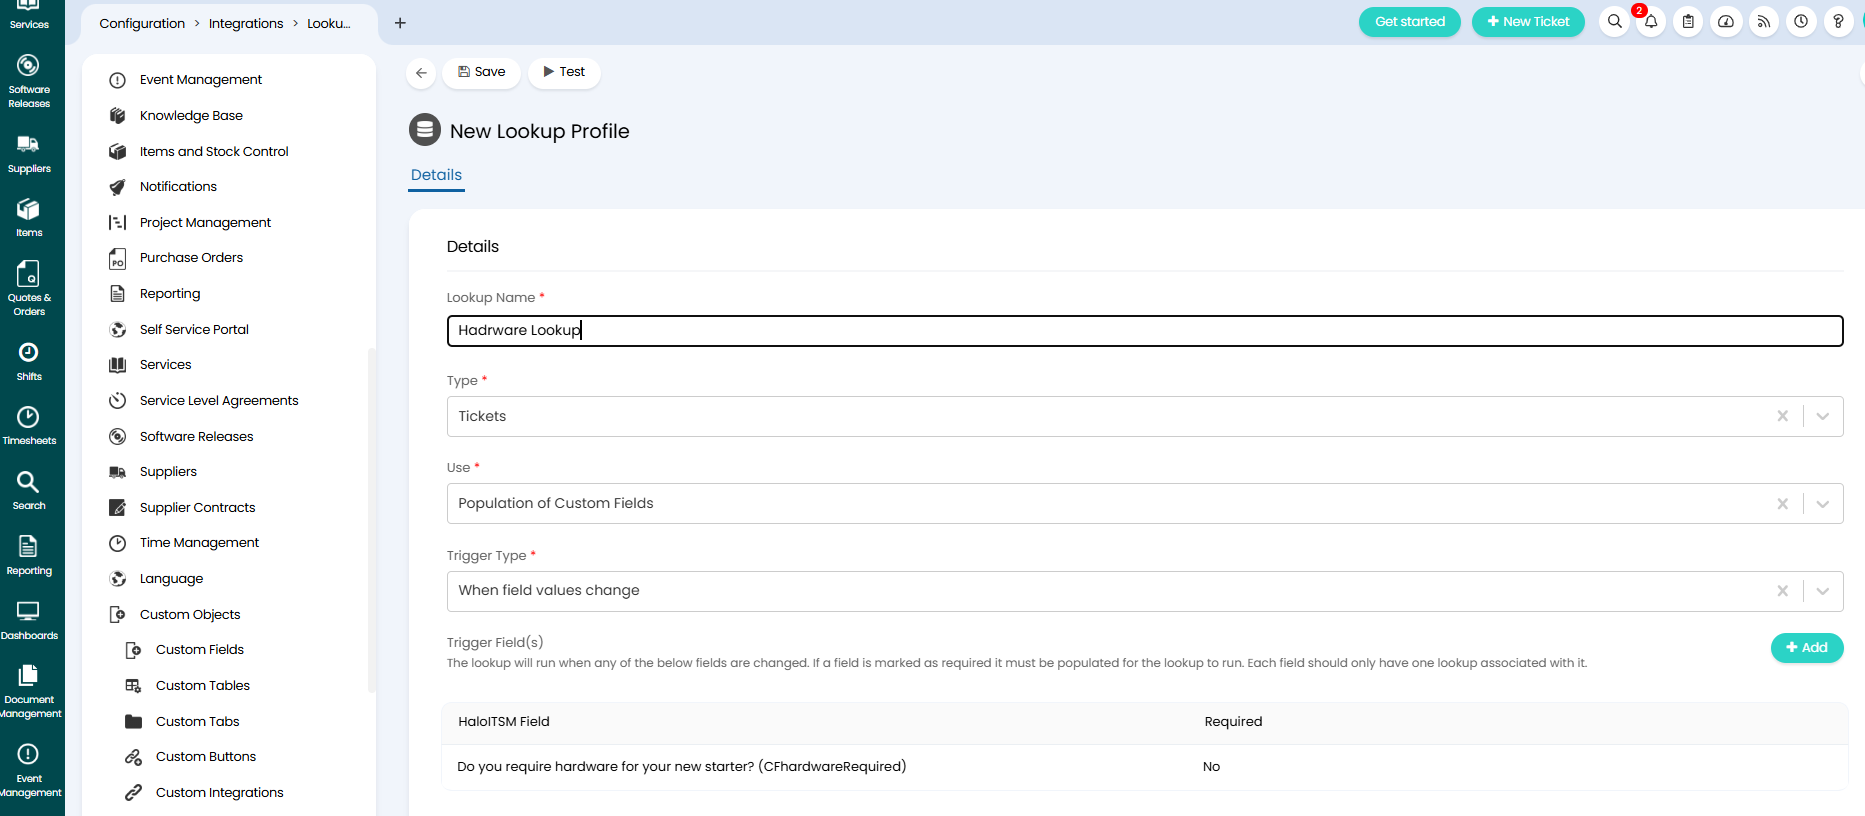Open a new tab with plus button
Screen dimensions: 1865x816
400,23
